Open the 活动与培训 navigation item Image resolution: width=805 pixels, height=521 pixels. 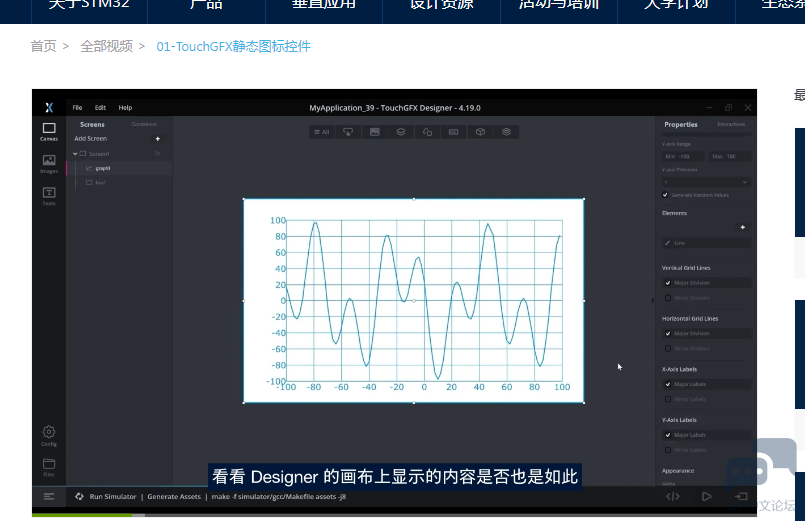[x=559, y=5]
